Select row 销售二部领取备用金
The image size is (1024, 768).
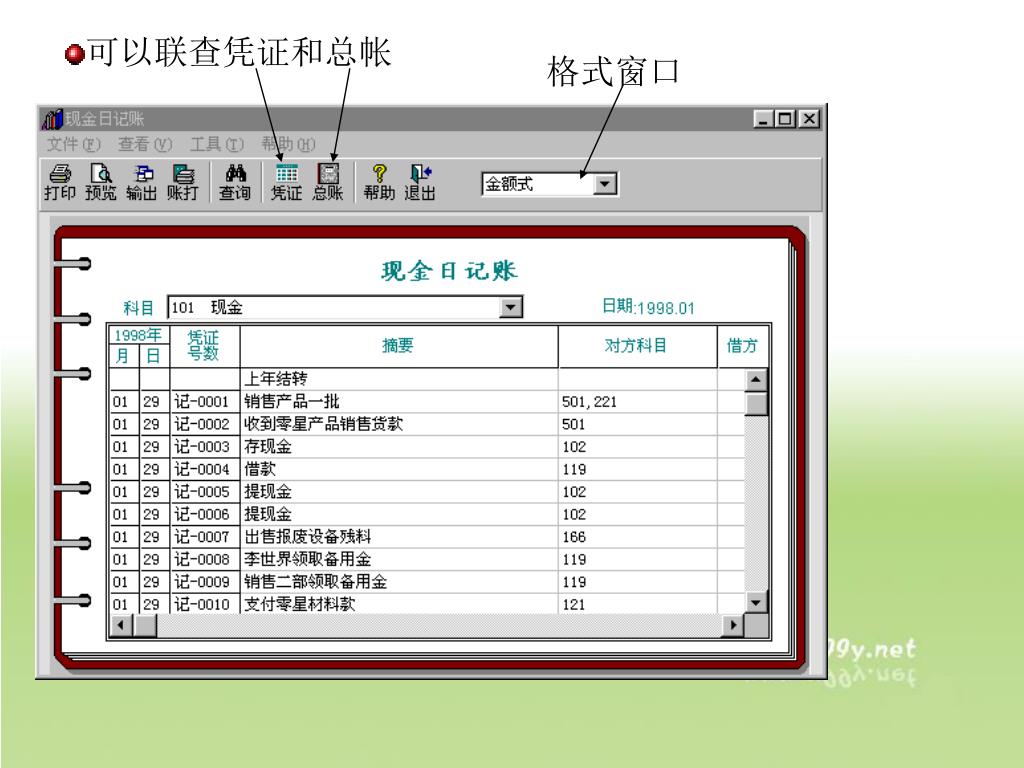[x=427, y=582]
